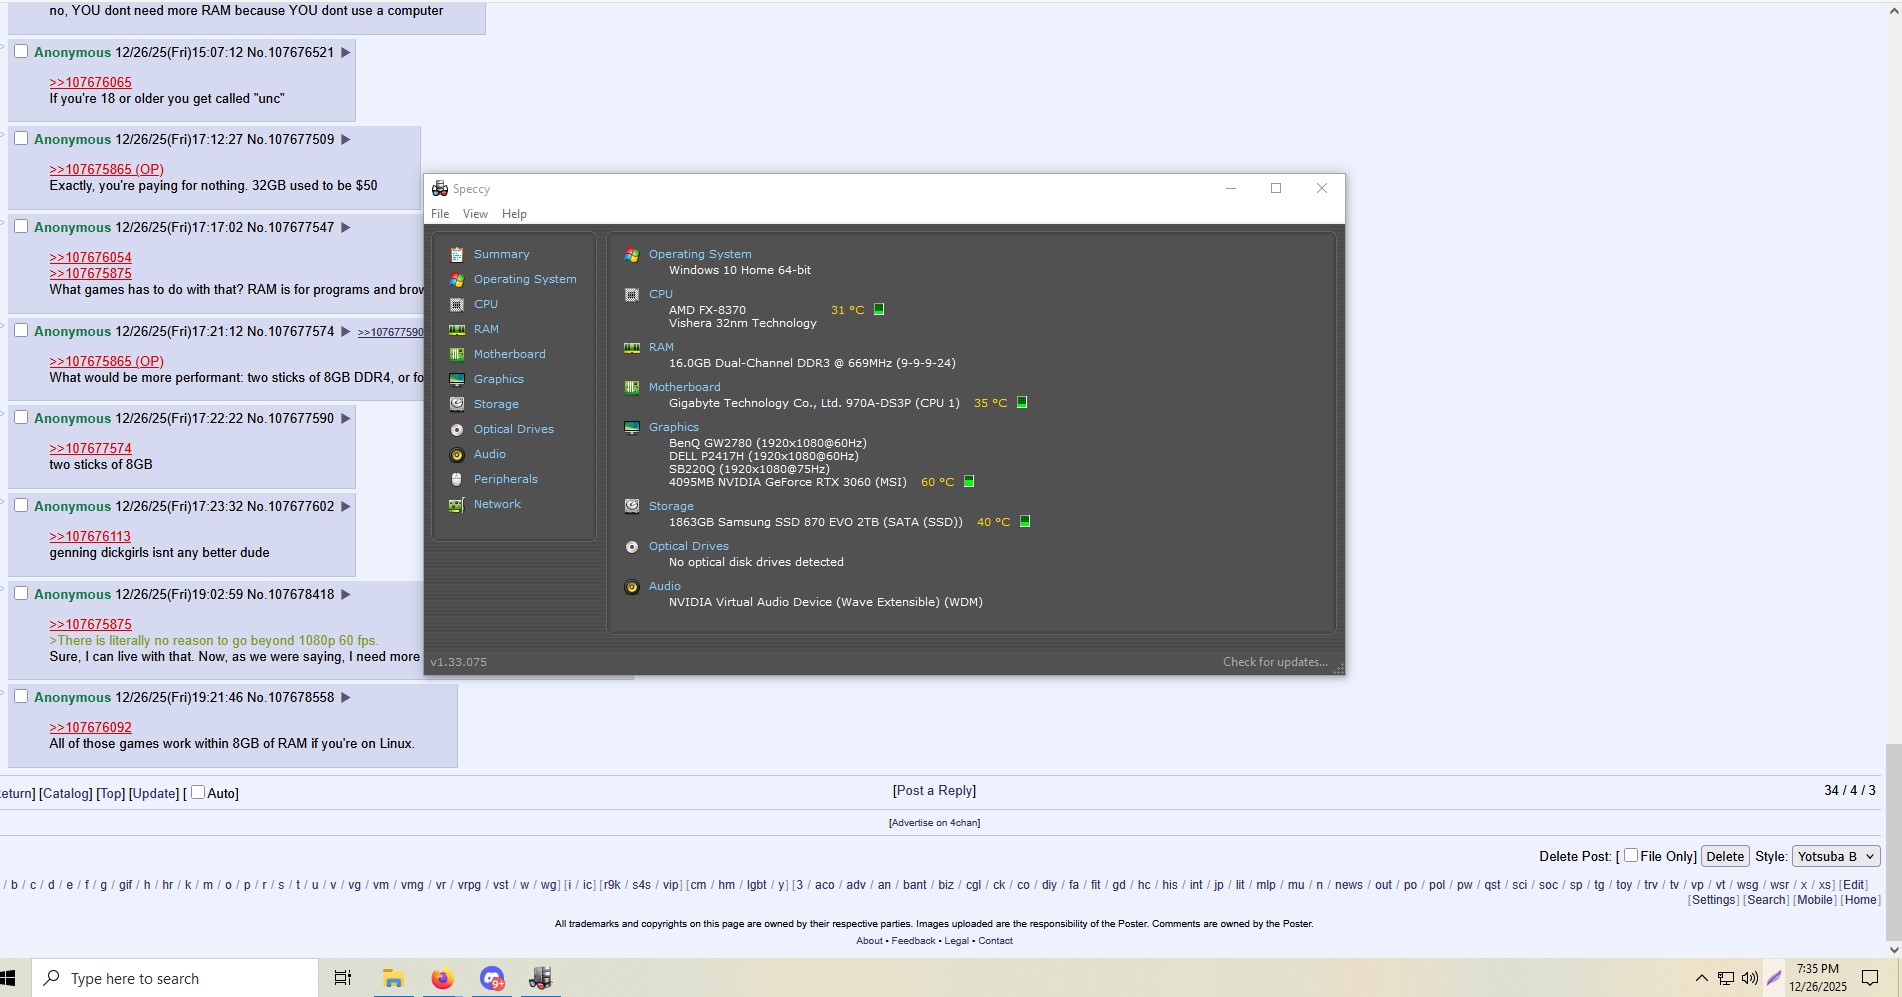Screen dimensions: 1902x997
Task: Open the post menu arrow for No.107676521
Action: (x=346, y=52)
